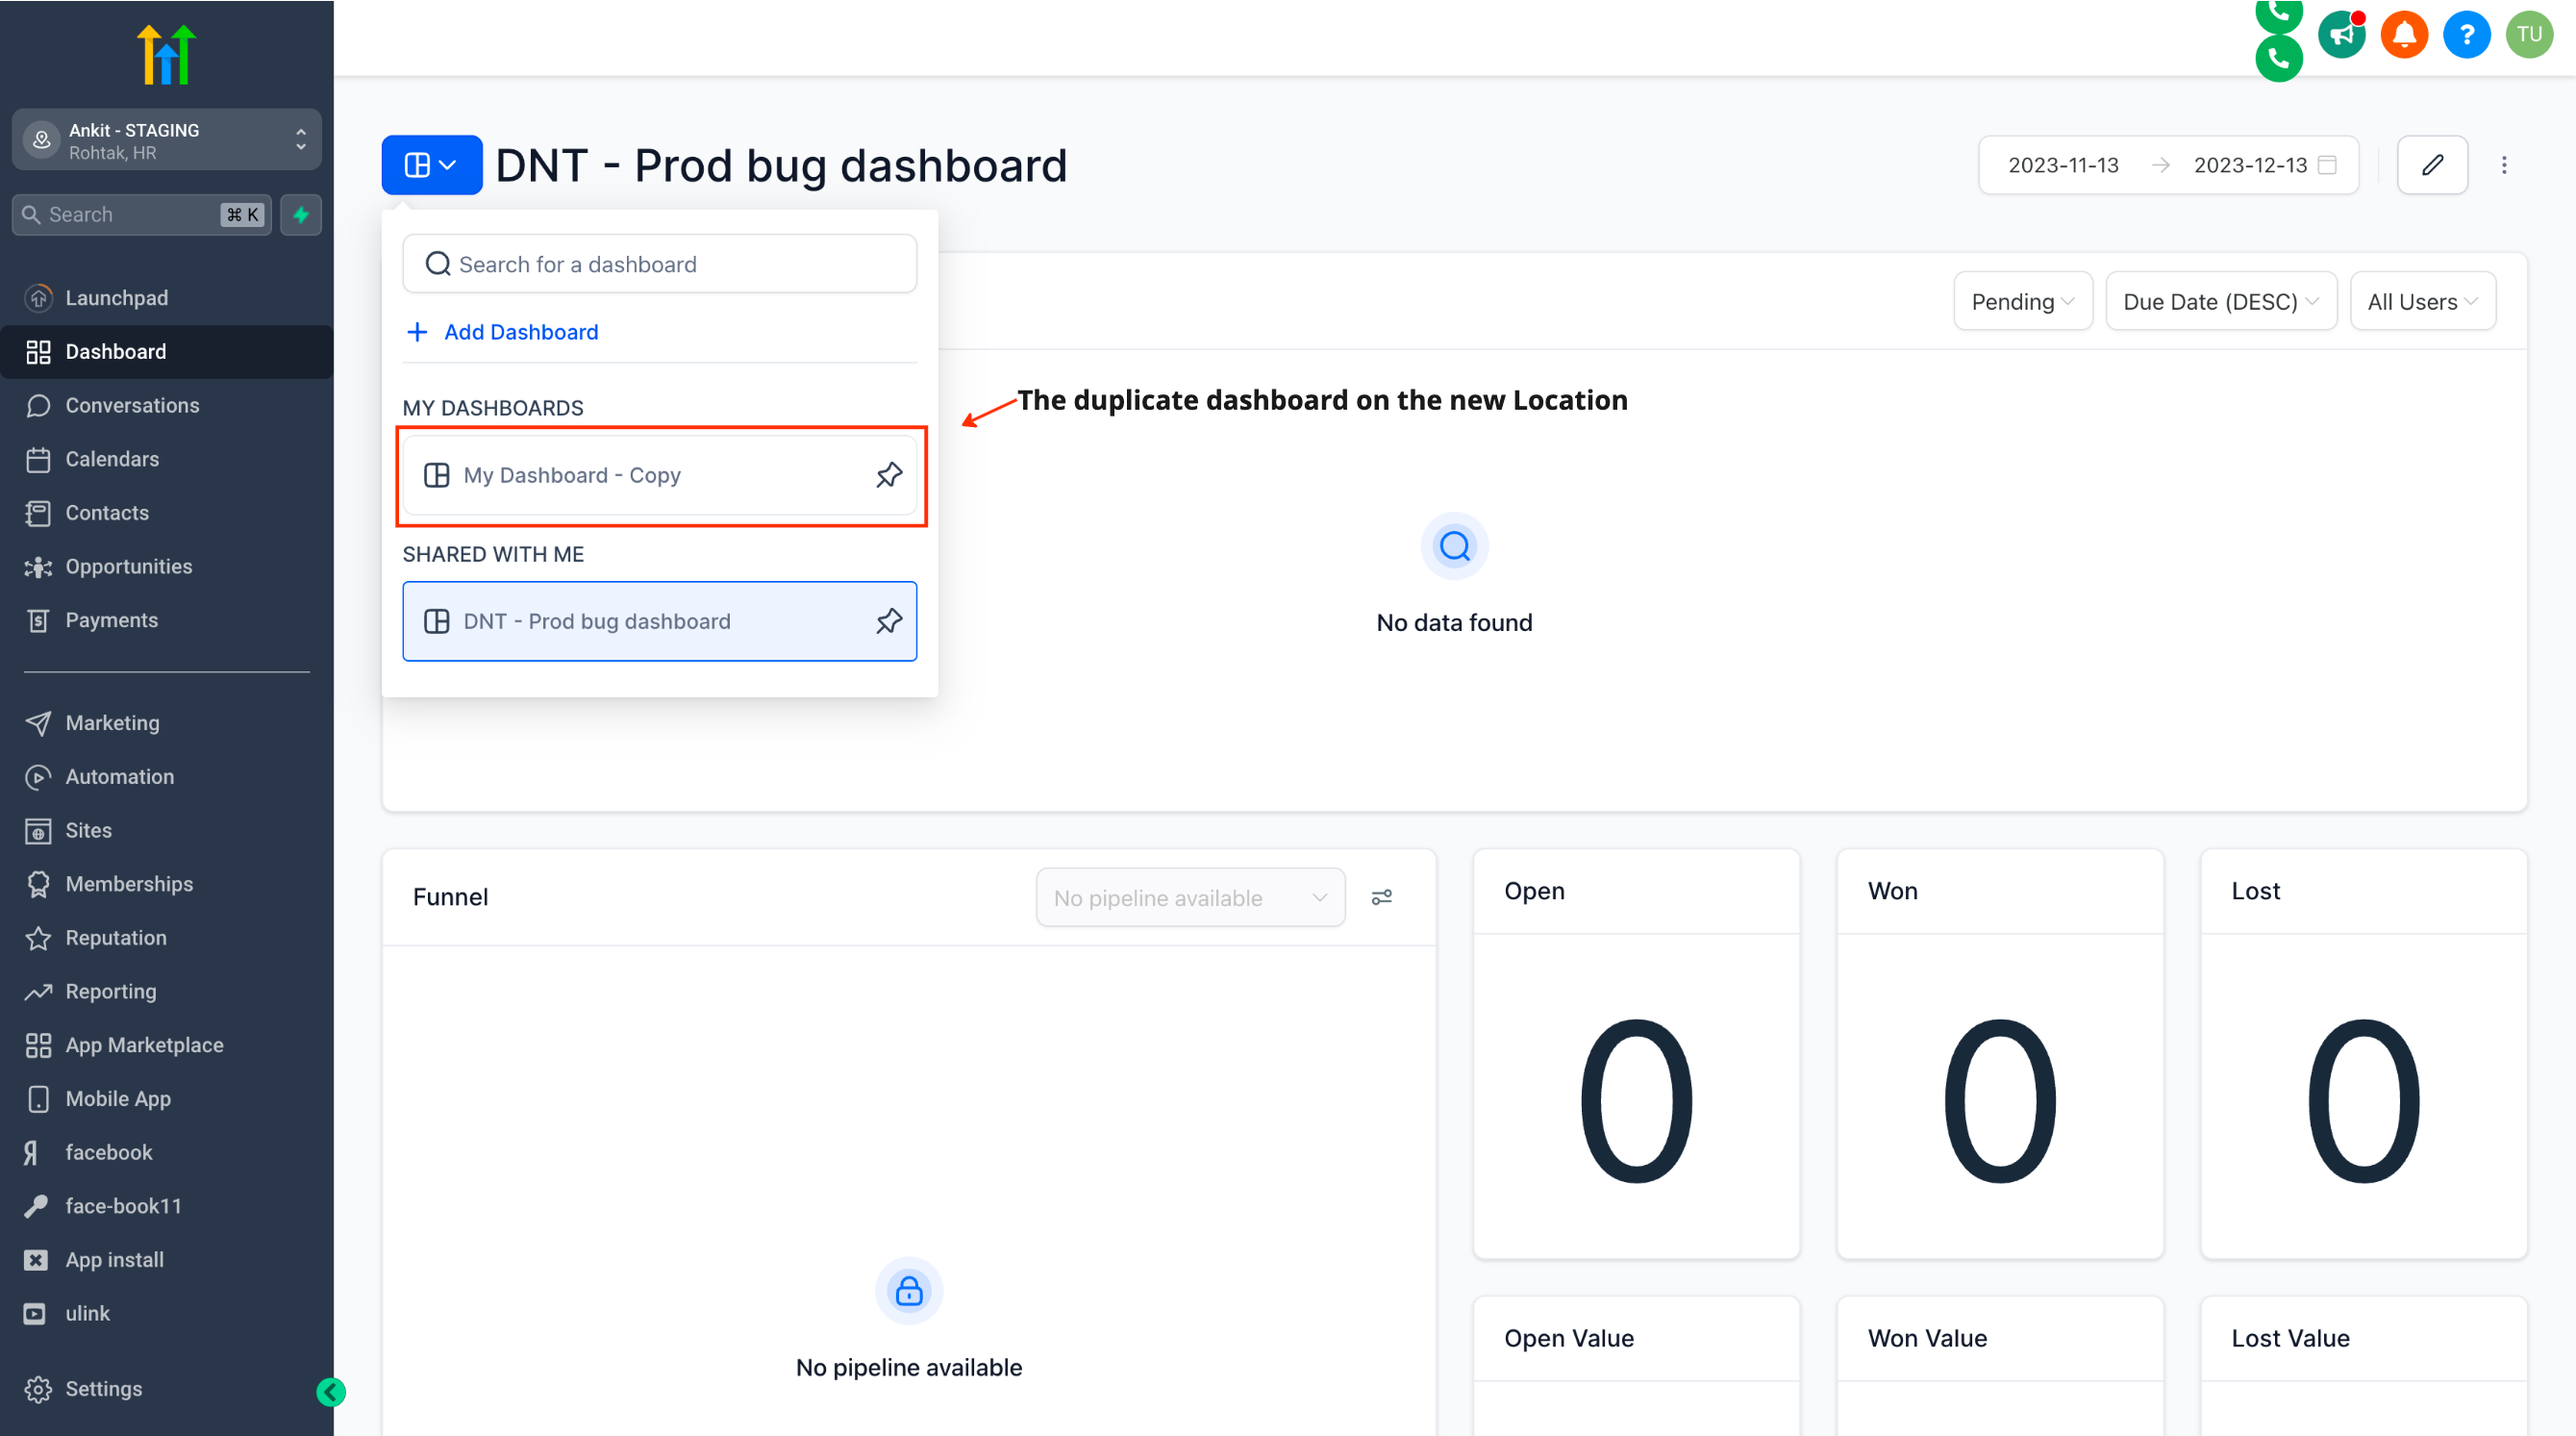Click the Search for a dashboard field
Image resolution: width=2576 pixels, height=1436 pixels.
[x=660, y=264]
